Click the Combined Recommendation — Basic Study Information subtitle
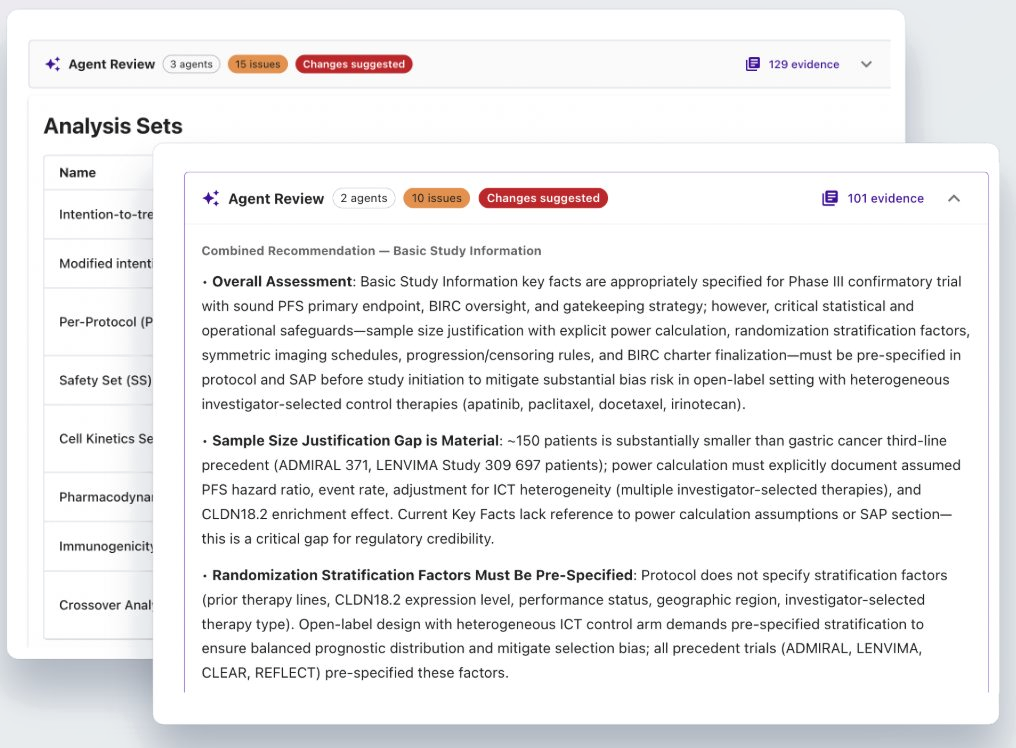1016x748 pixels. click(371, 251)
